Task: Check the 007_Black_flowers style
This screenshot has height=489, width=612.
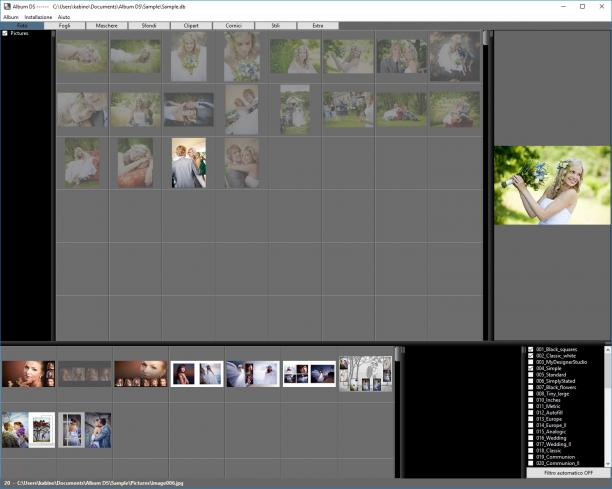Action: click(530, 387)
